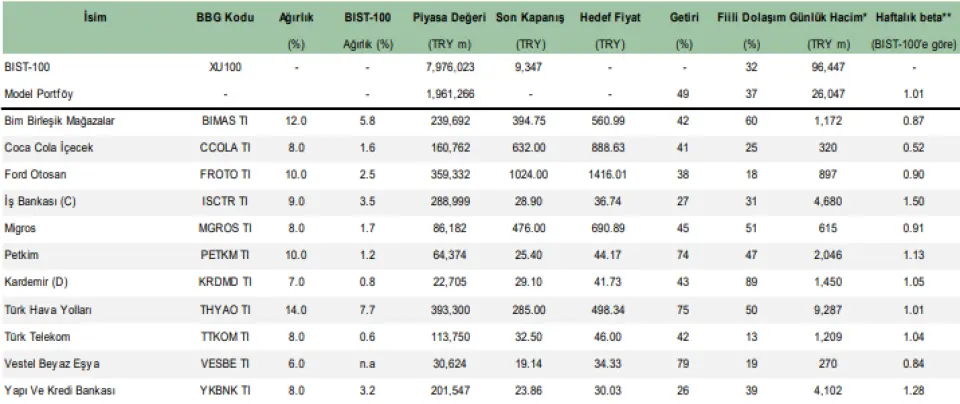Viewport: 960px width, 404px height.
Task: Click Petkim target price 44.17
Action: coord(610,256)
